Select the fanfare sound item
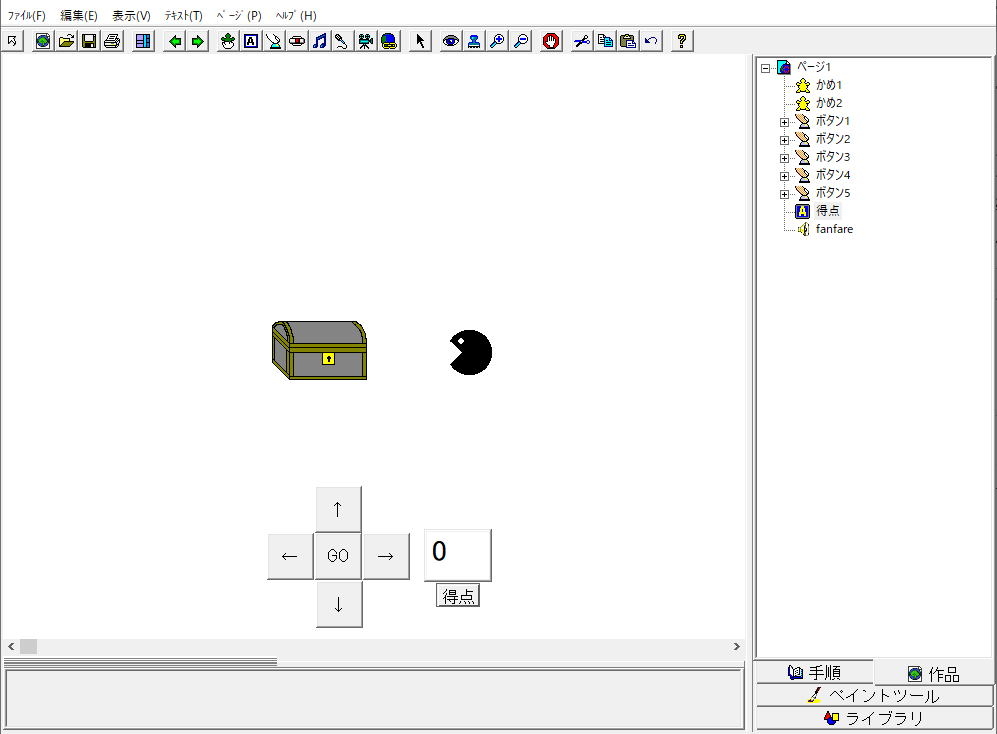This screenshot has width=997, height=734. click(834, 229)
